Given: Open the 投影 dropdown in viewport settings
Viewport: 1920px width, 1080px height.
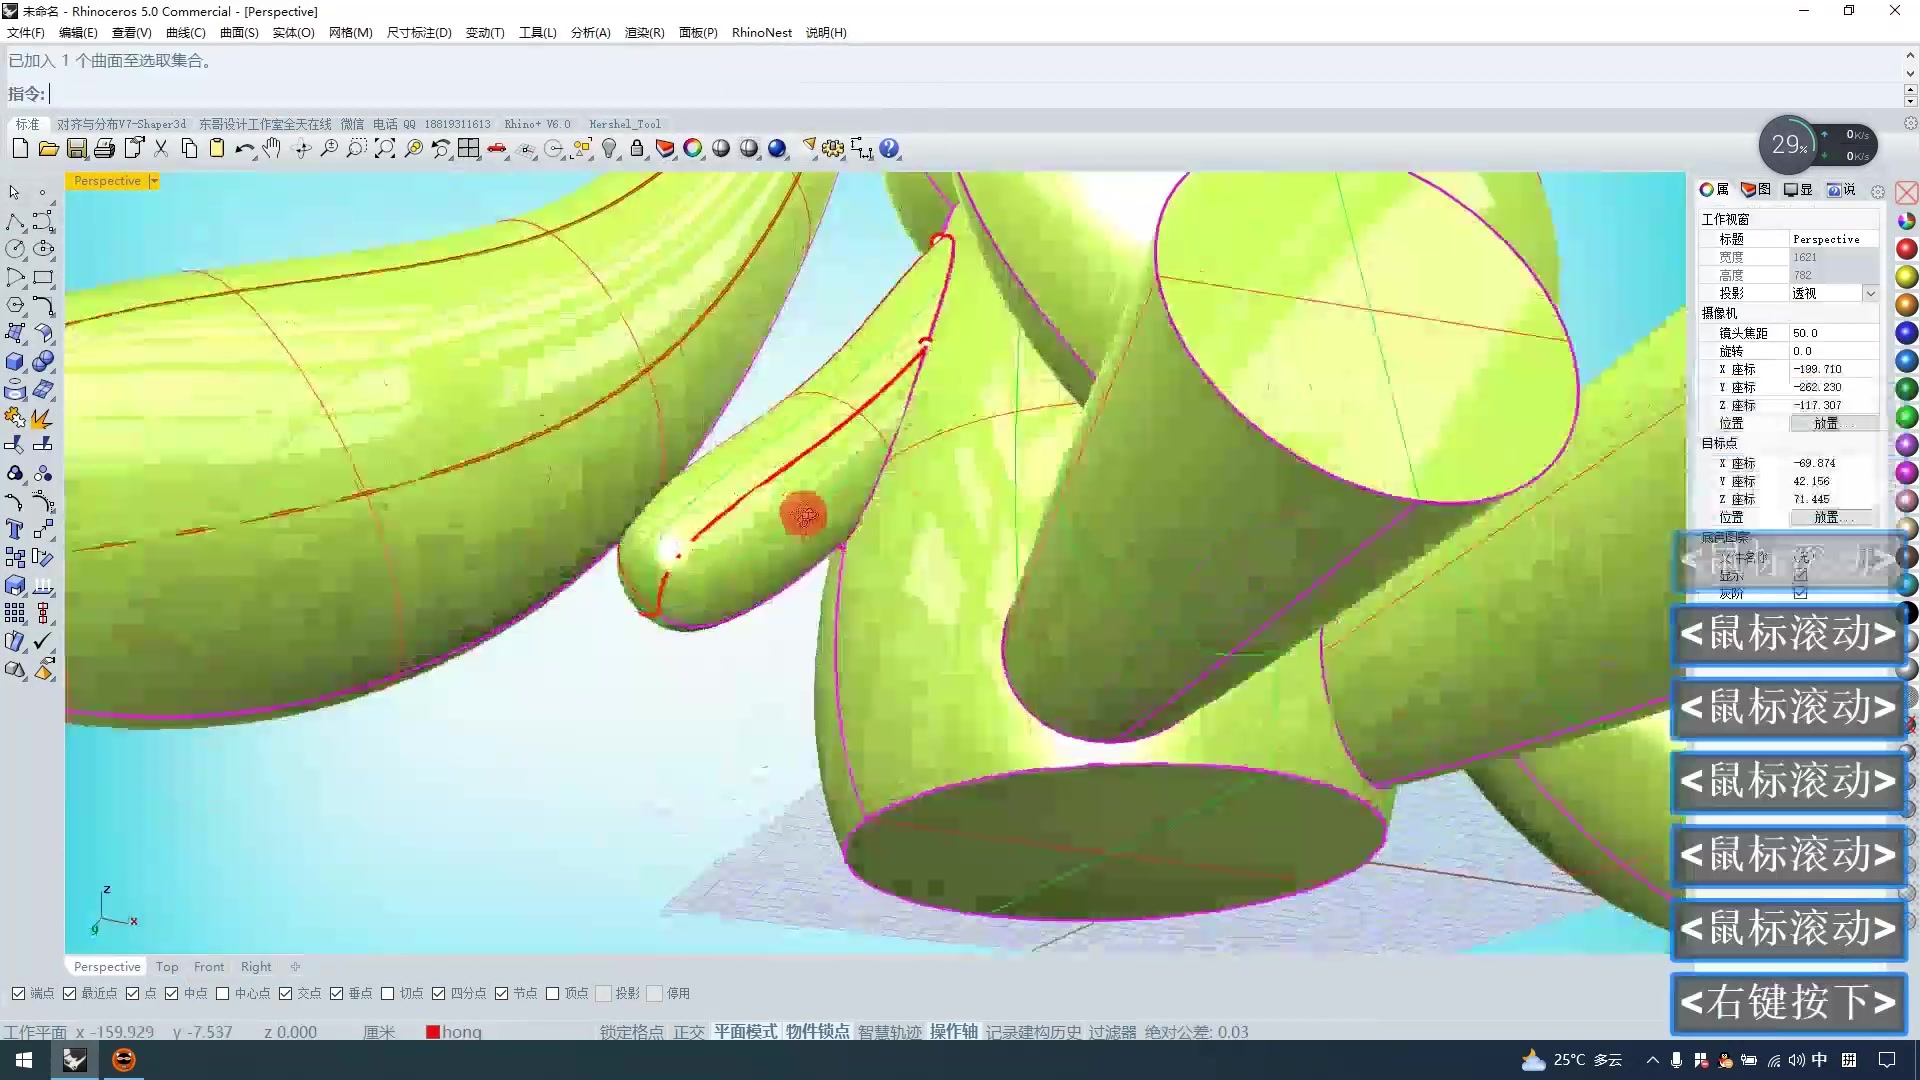Looking at the screenshot, I should click(x=1873, y=293).
